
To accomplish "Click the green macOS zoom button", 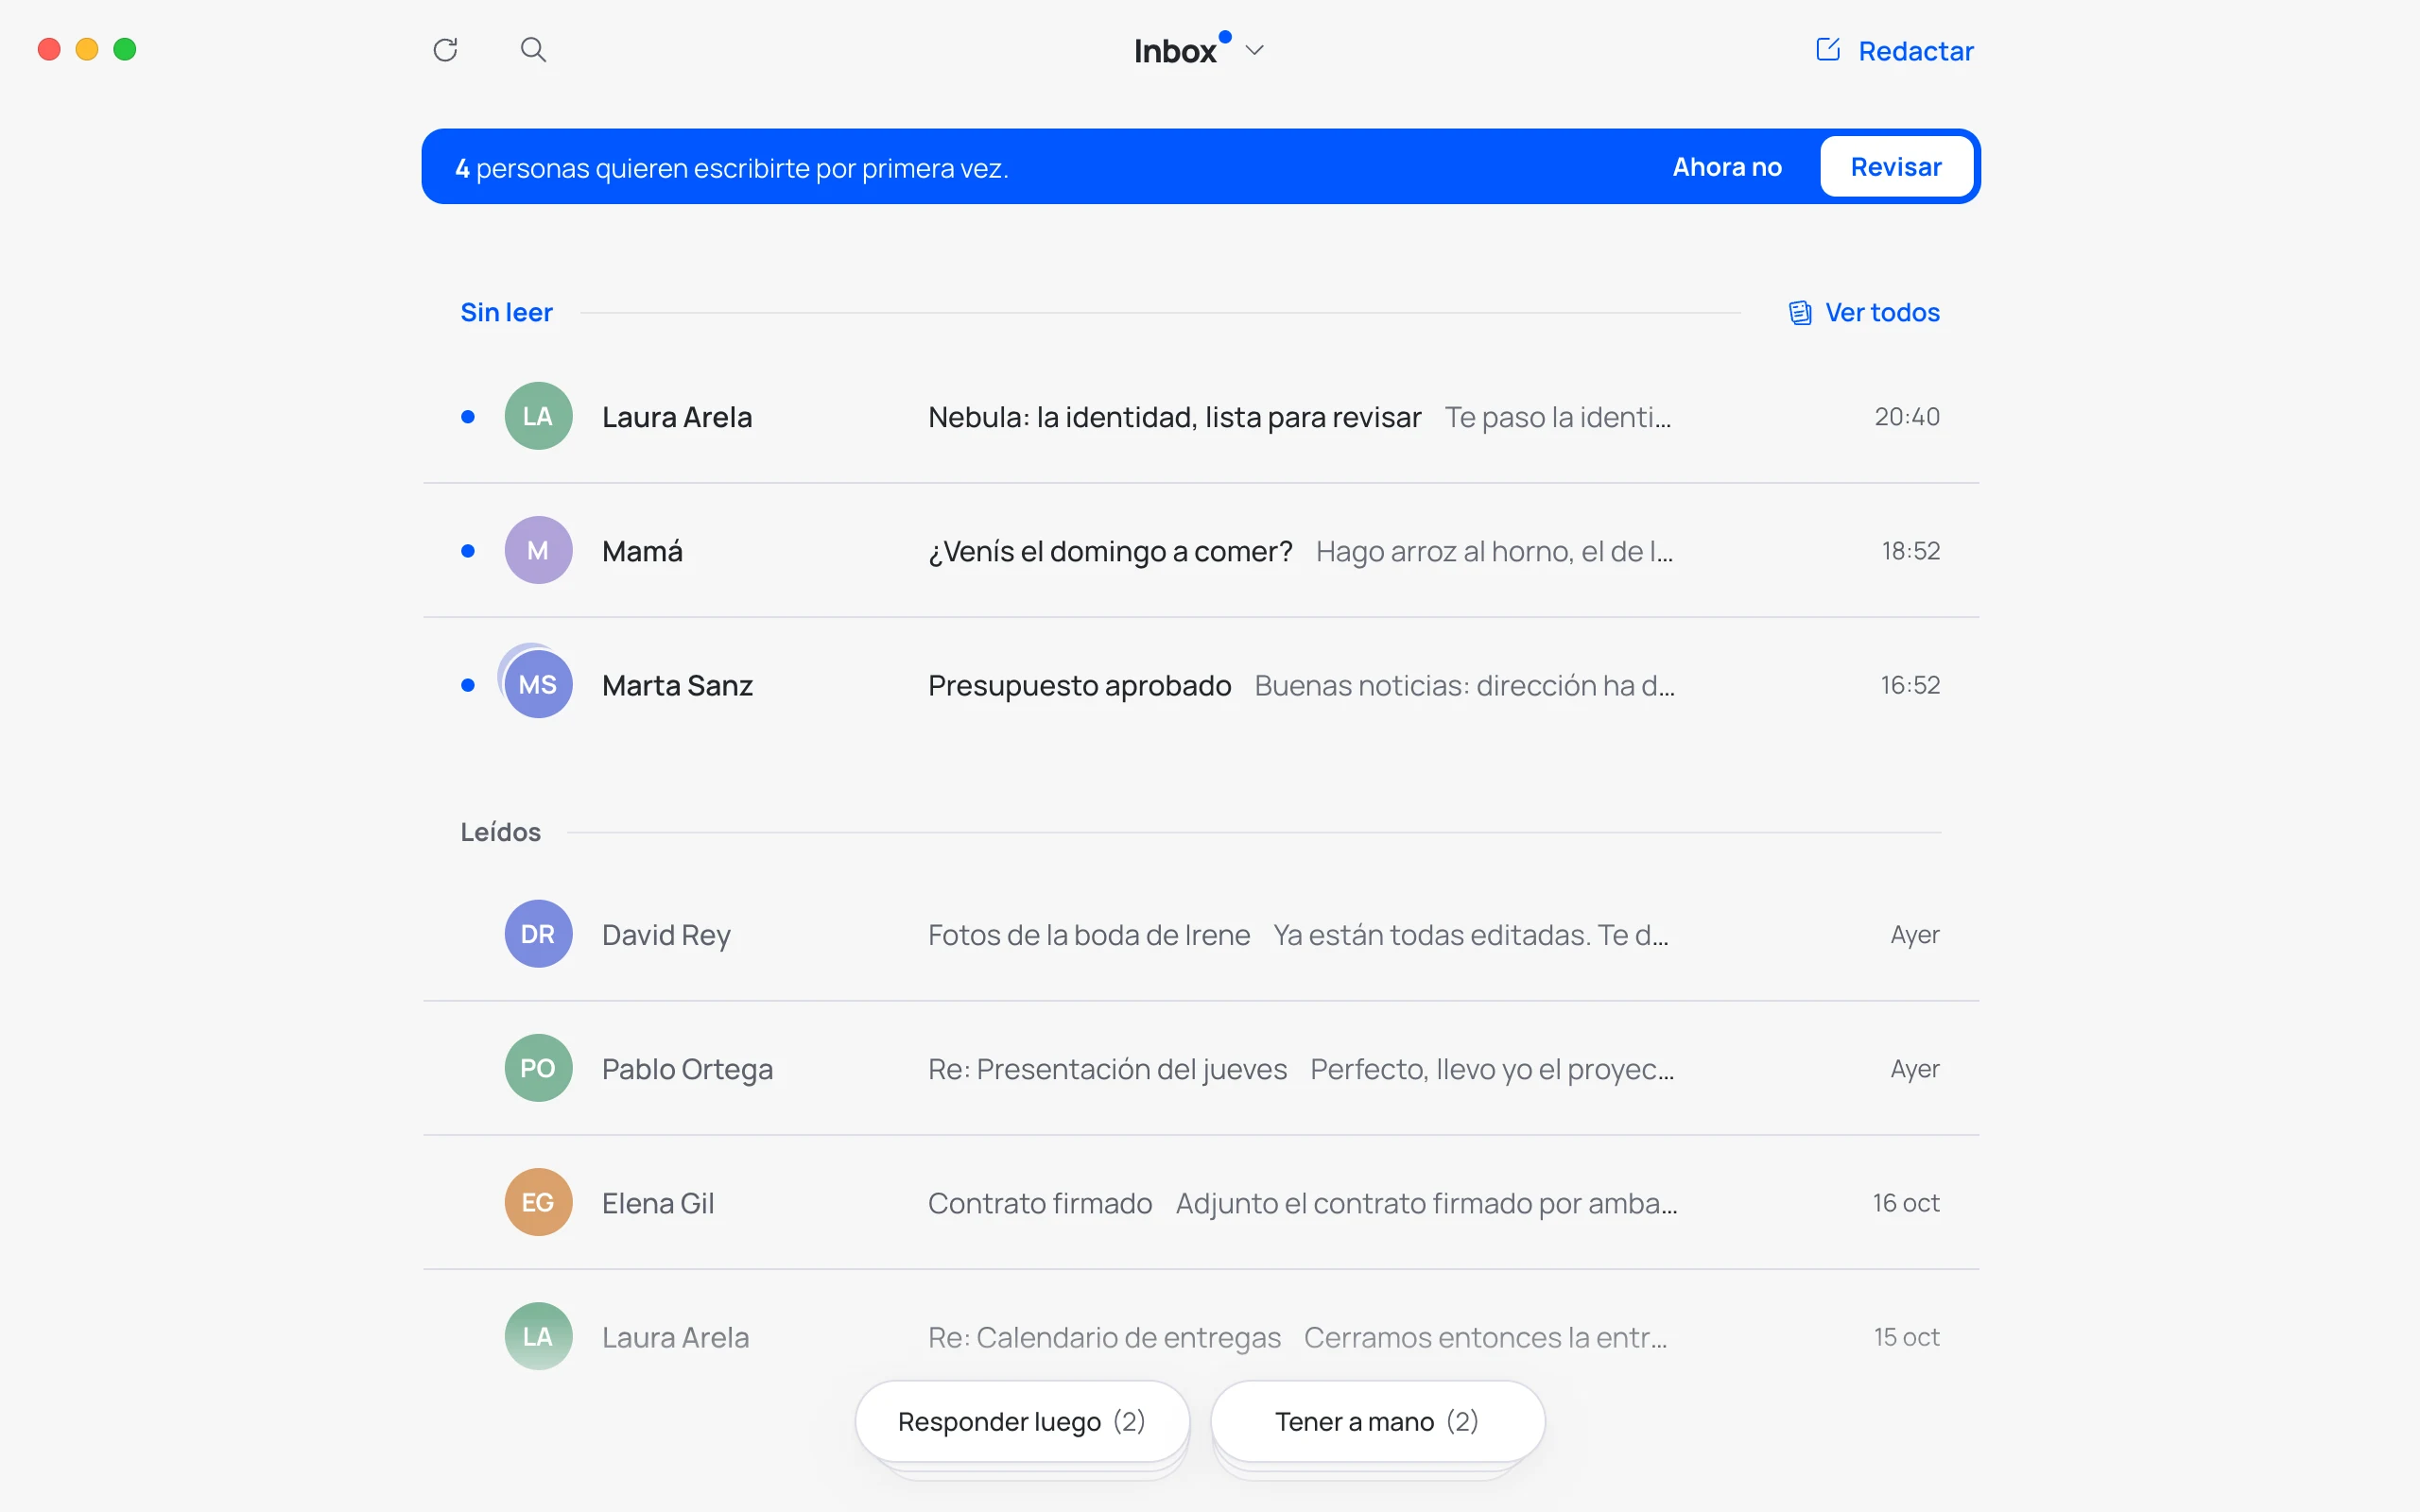I will [x=125, y=49].
